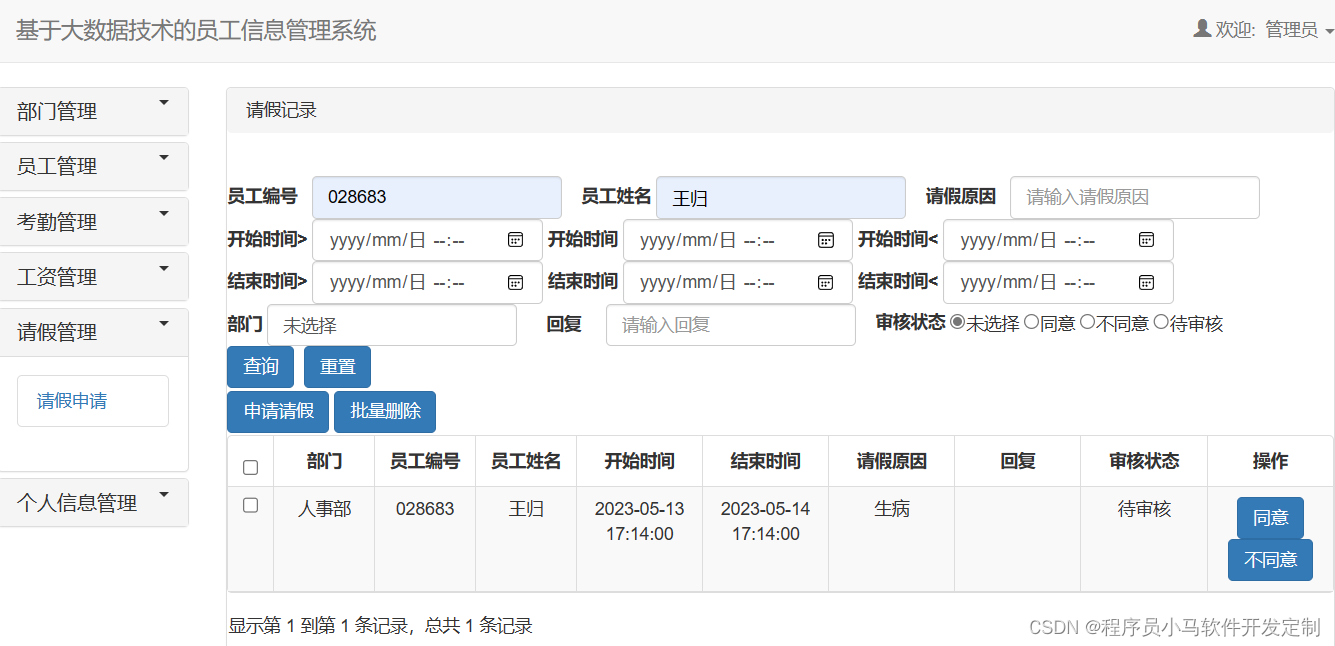Click the 请假原因 input field
The image size is (1335, 646).
1133,197
